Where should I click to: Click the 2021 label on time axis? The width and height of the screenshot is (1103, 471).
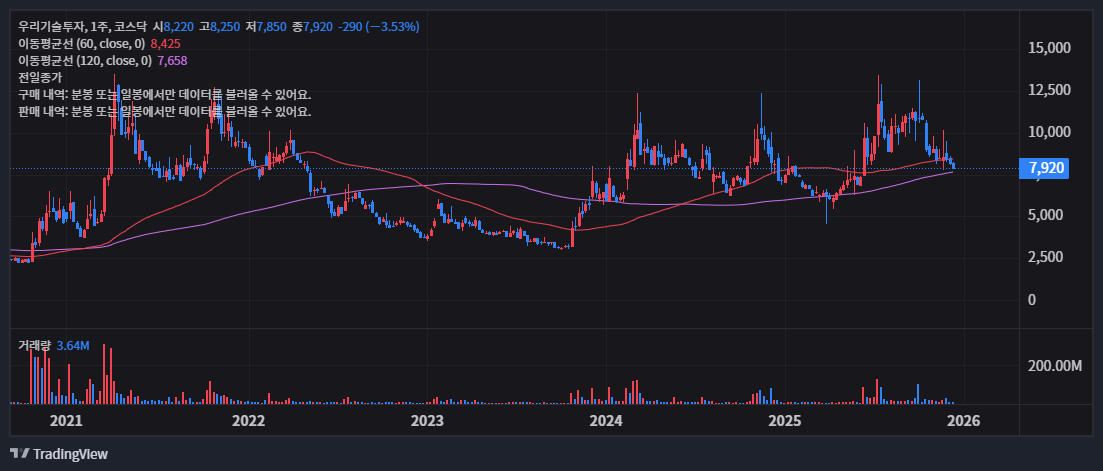(68, 421)
